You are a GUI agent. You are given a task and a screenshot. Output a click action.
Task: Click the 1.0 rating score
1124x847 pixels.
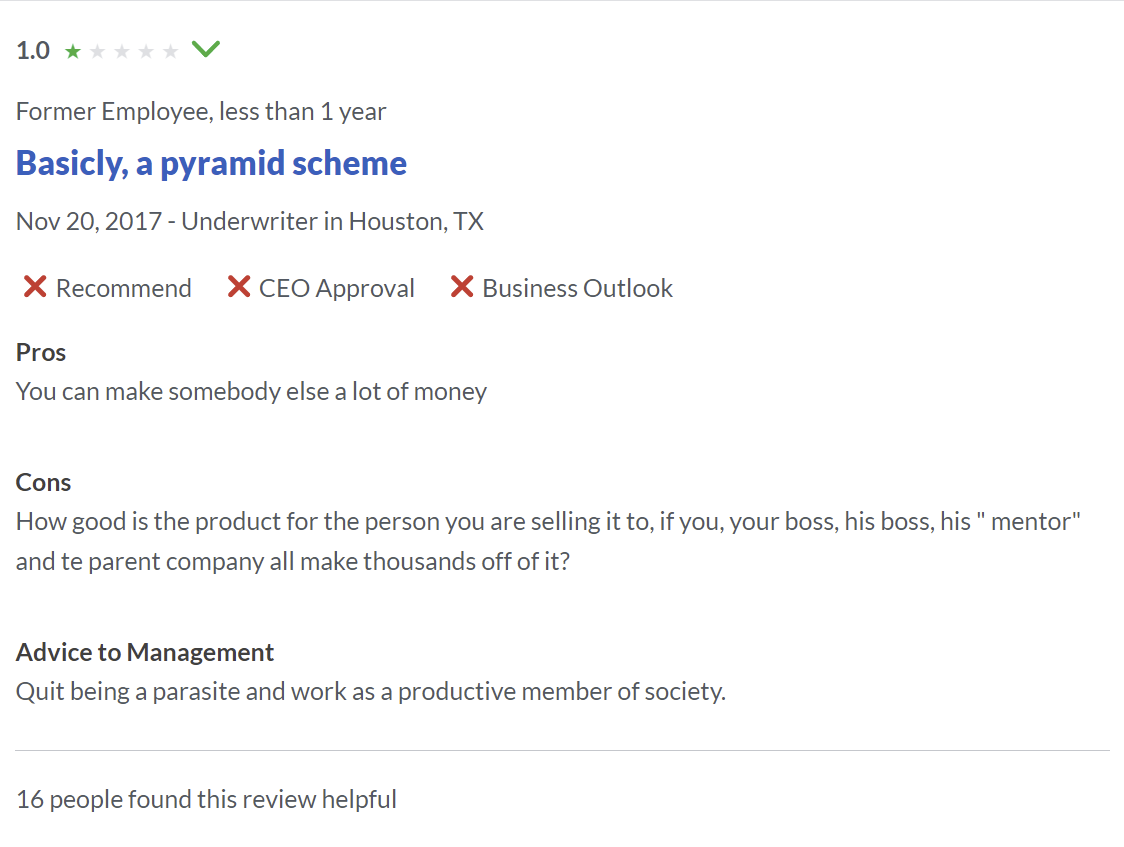tap(33, 51)
